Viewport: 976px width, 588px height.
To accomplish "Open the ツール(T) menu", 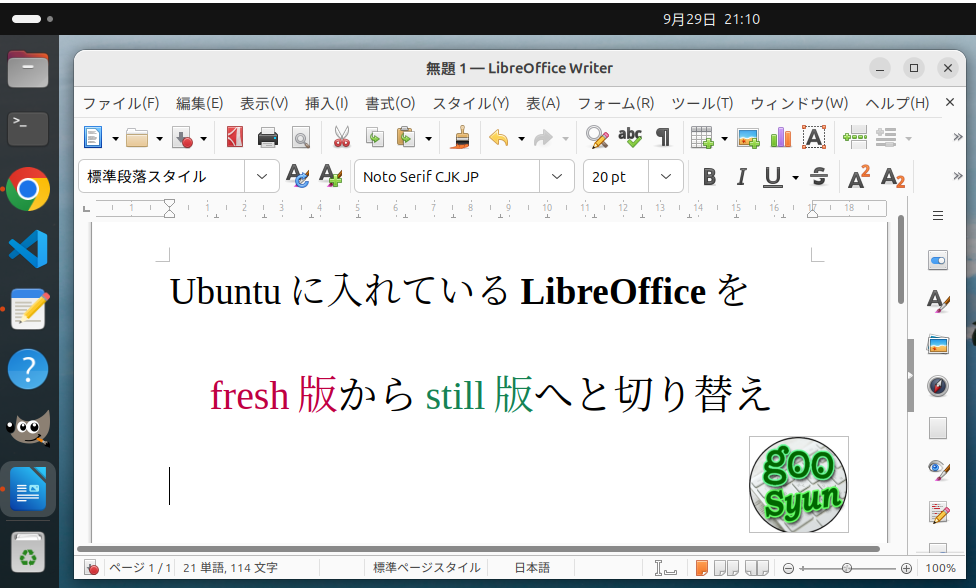I will pyautogui.click(x=702, y=103).
